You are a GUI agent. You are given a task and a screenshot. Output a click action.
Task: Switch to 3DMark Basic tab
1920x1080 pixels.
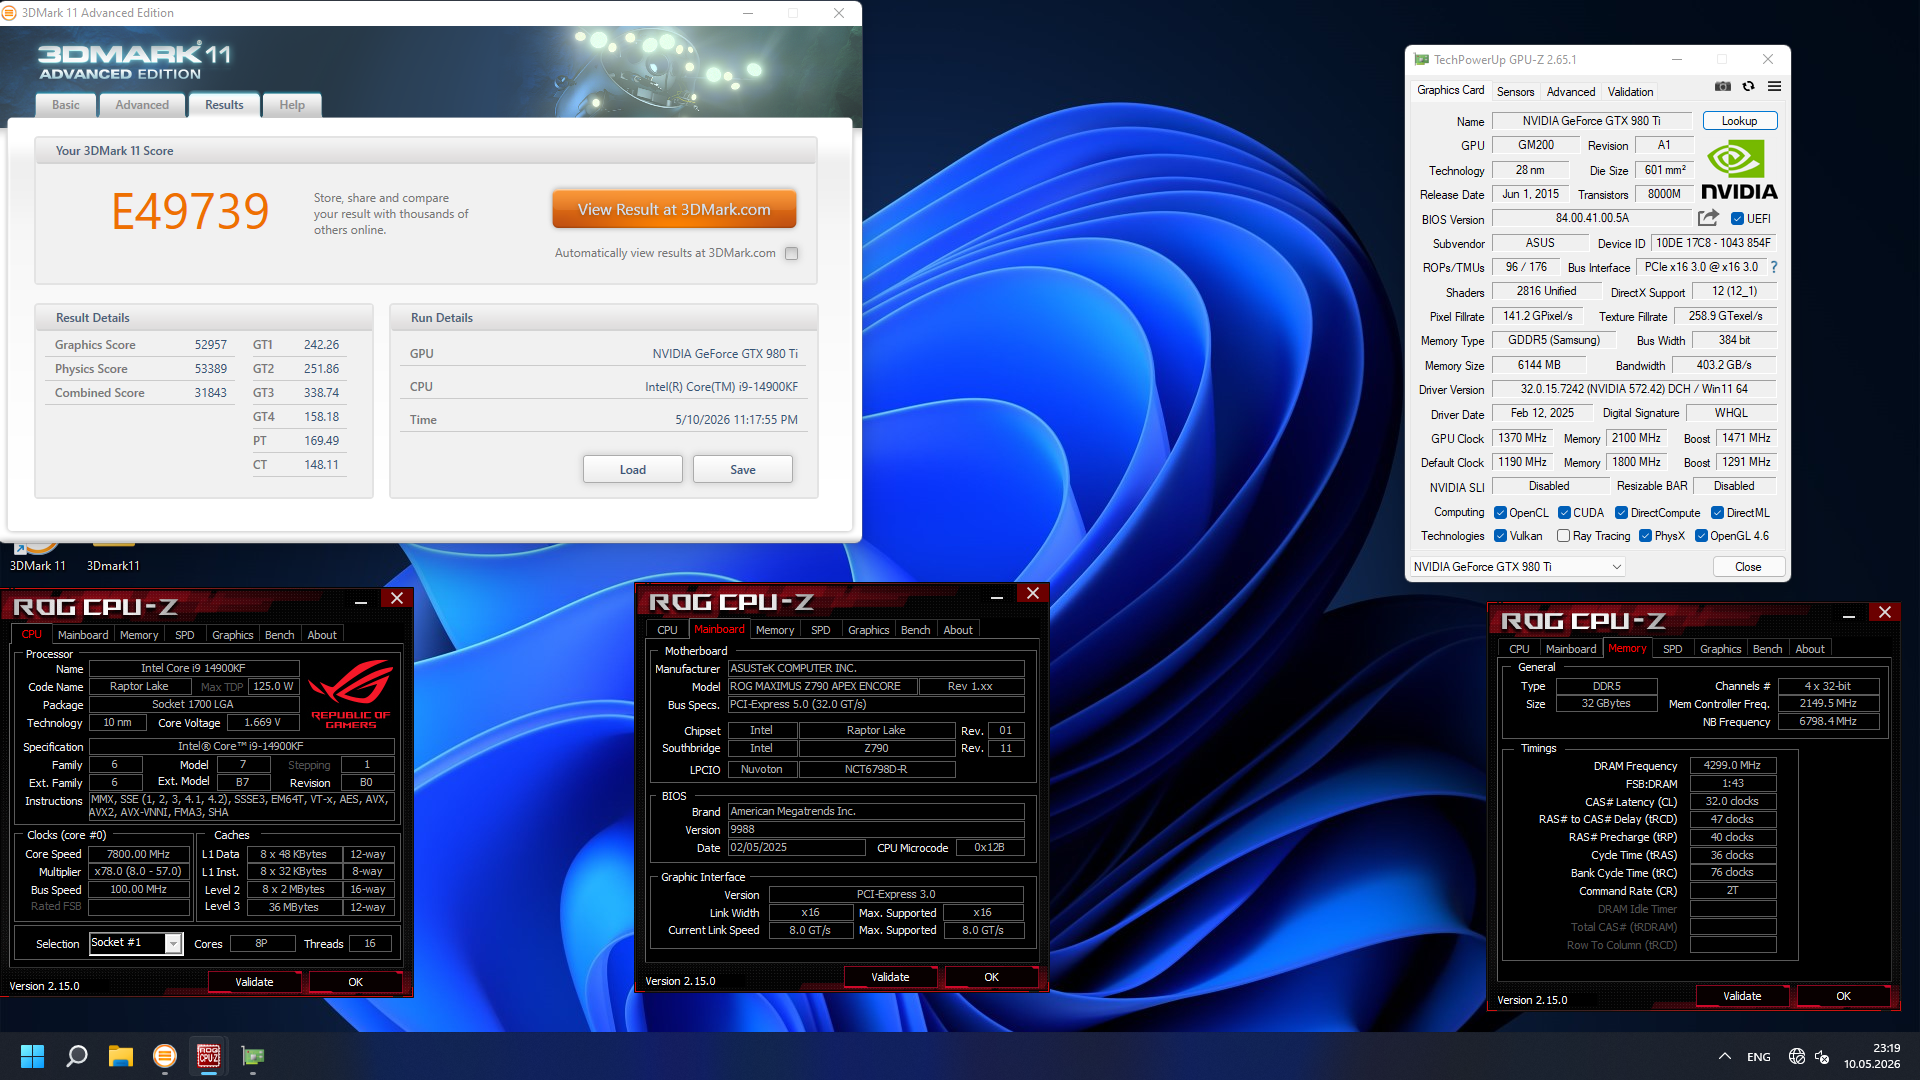(x=66, y=105)
